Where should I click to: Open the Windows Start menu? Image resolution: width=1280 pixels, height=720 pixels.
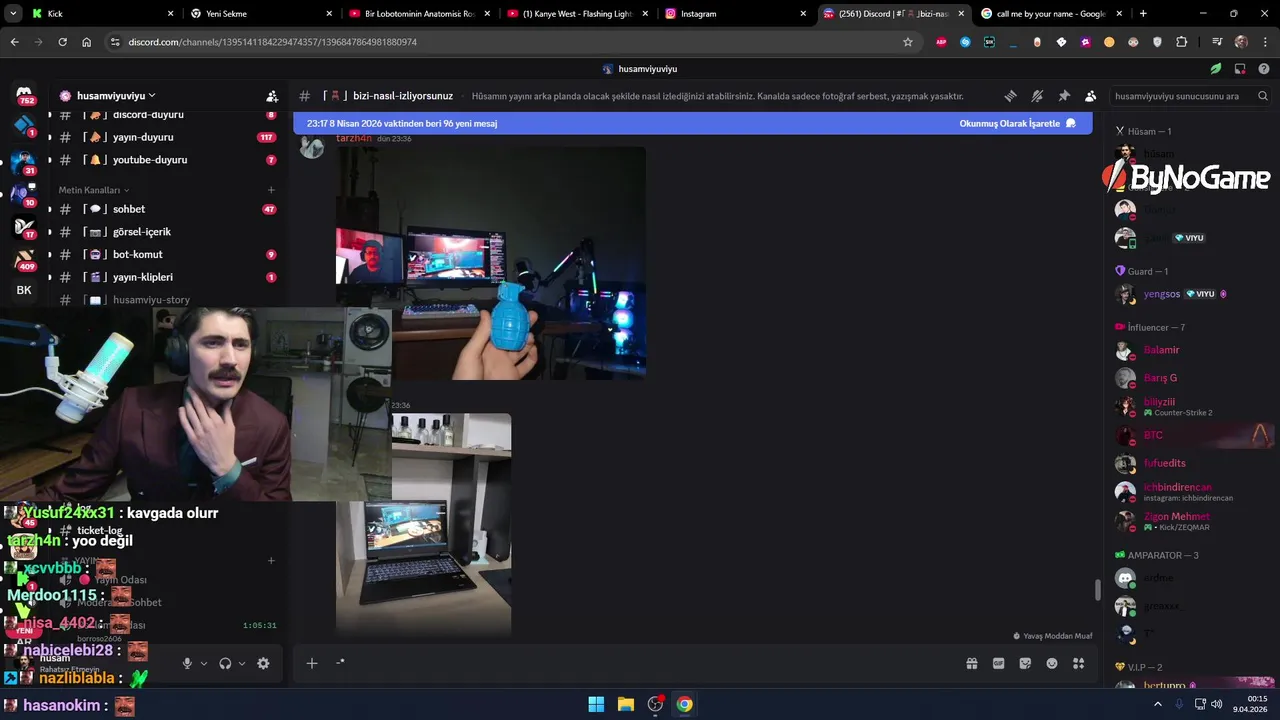[x=596, y=704]
